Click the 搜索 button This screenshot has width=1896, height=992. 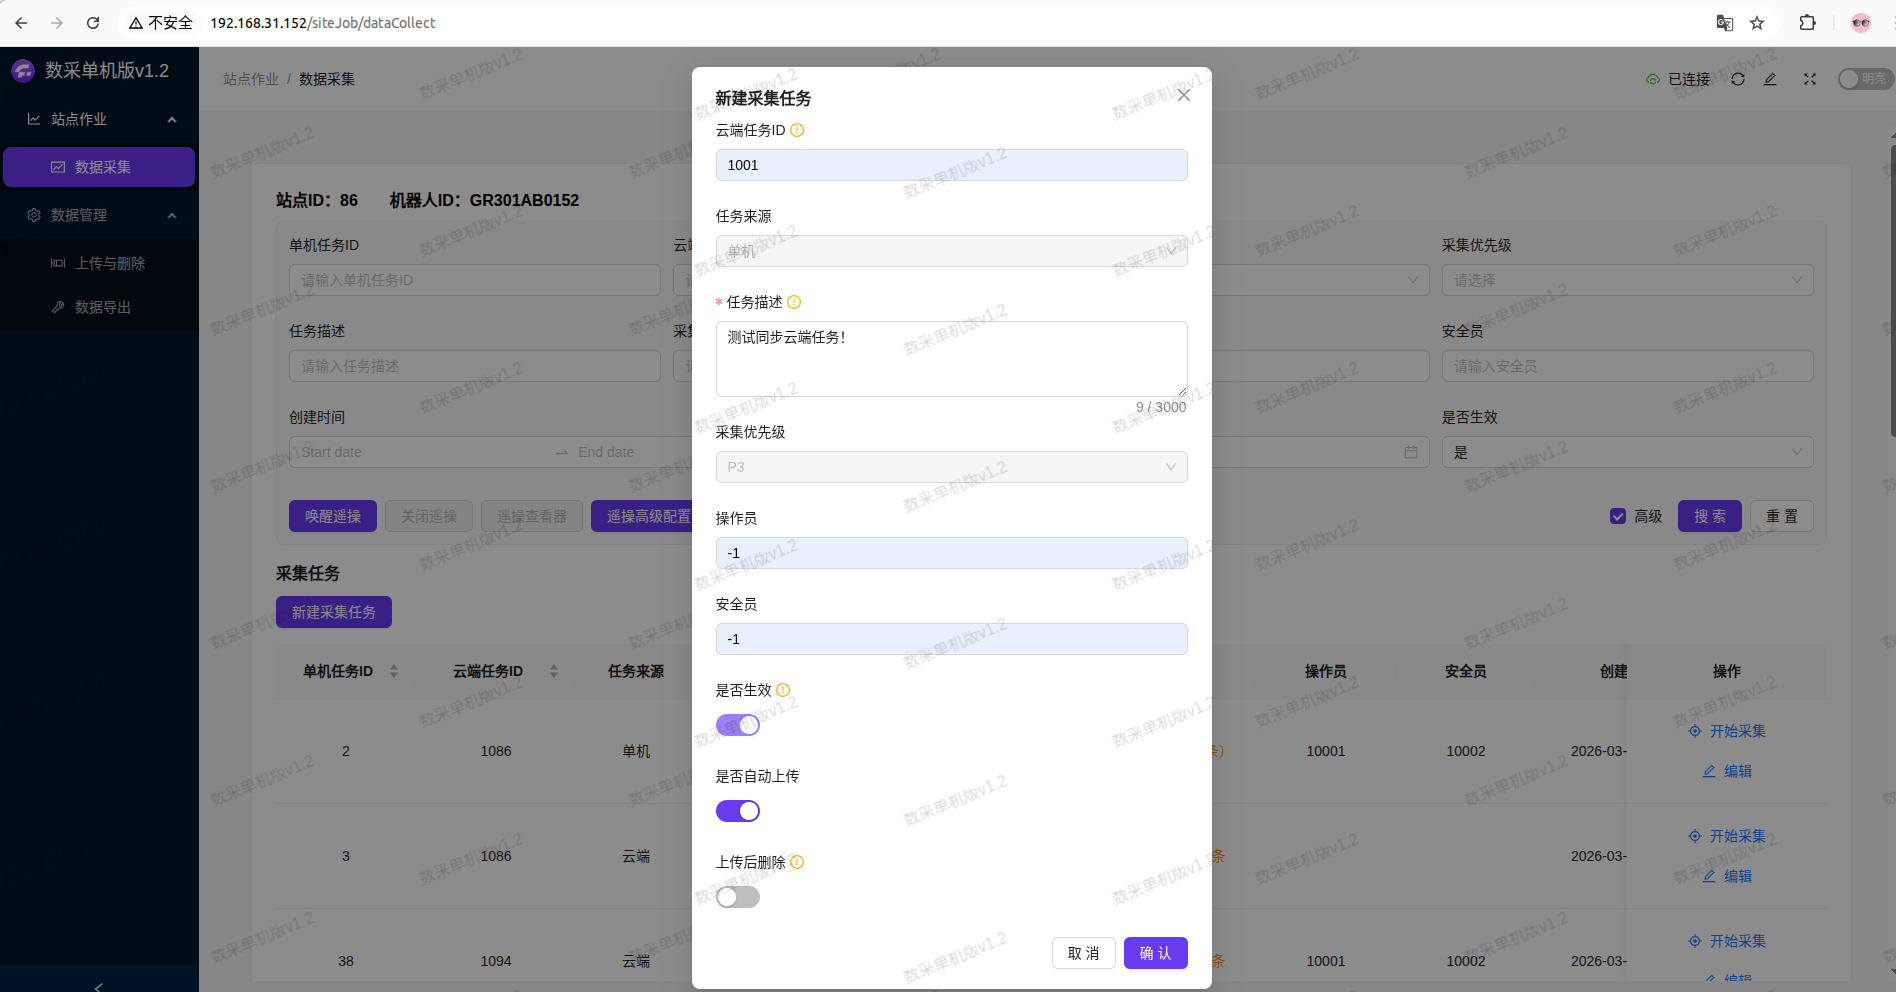(x=1709, y=516)
